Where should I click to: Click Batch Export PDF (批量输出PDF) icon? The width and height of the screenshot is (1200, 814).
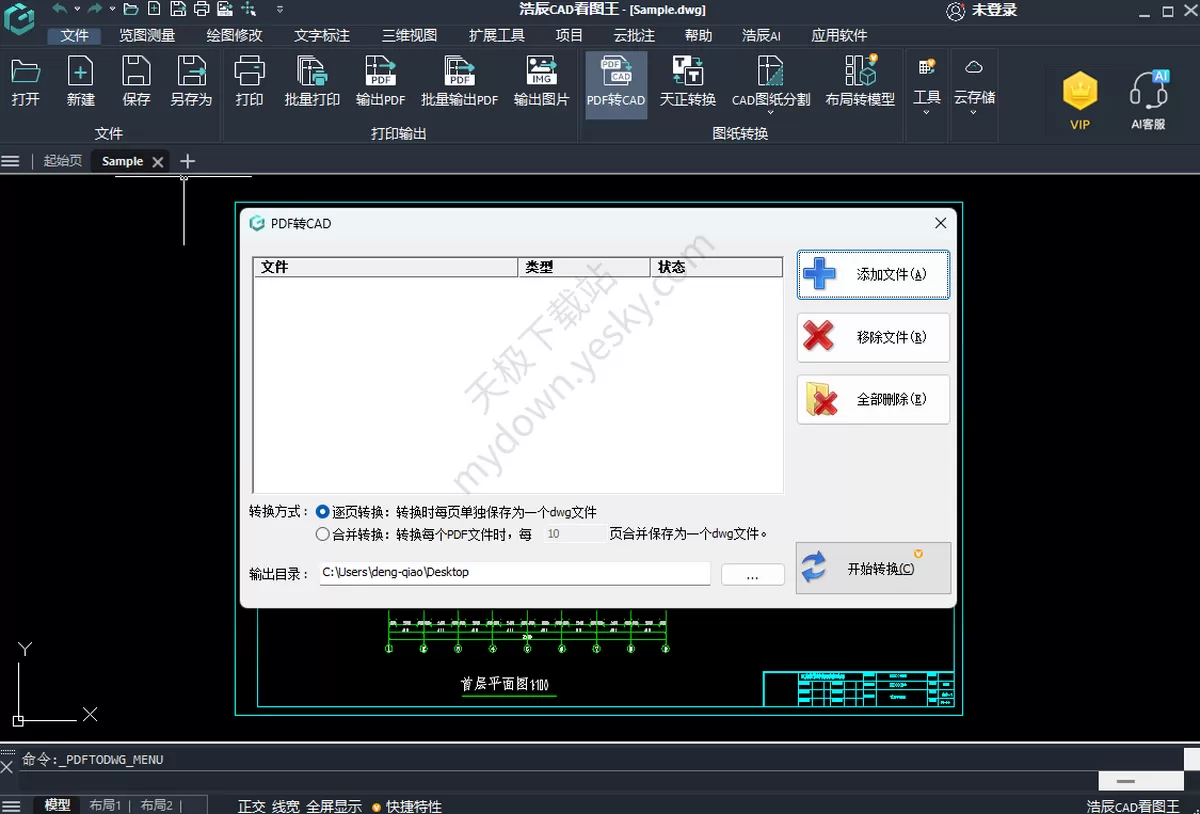click(460, 81)
